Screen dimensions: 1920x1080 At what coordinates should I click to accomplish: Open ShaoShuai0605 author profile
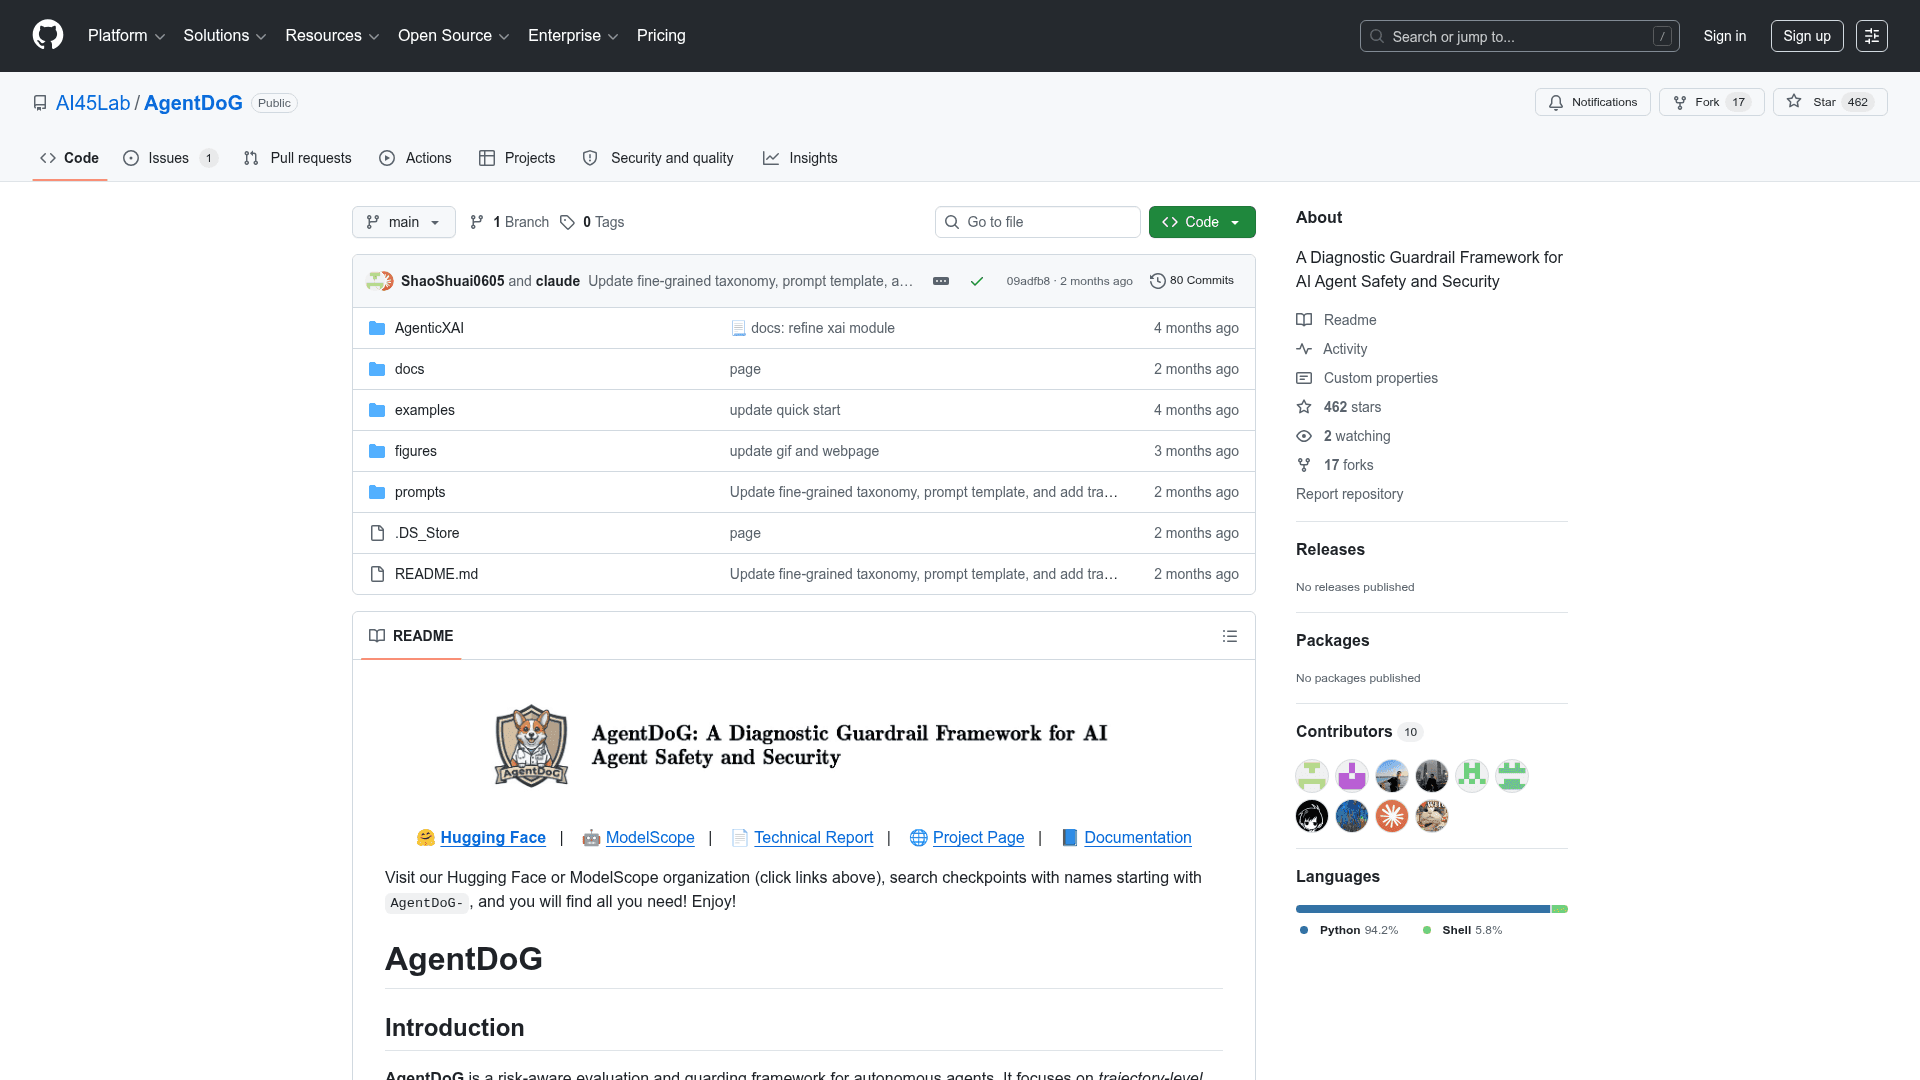(x=452, y=281)
